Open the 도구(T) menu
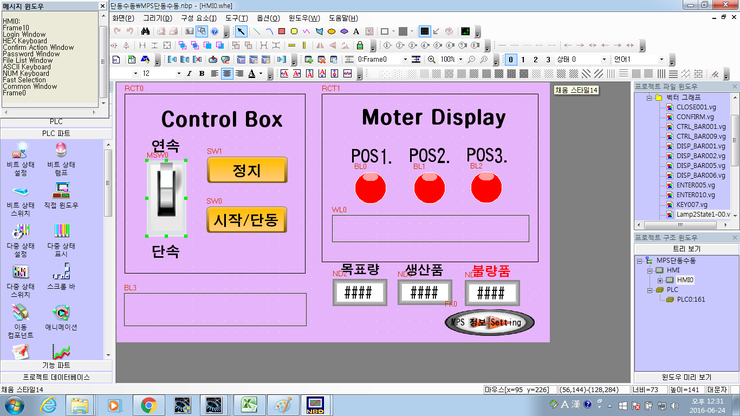The image size is (740, 416). pos(236,18)
